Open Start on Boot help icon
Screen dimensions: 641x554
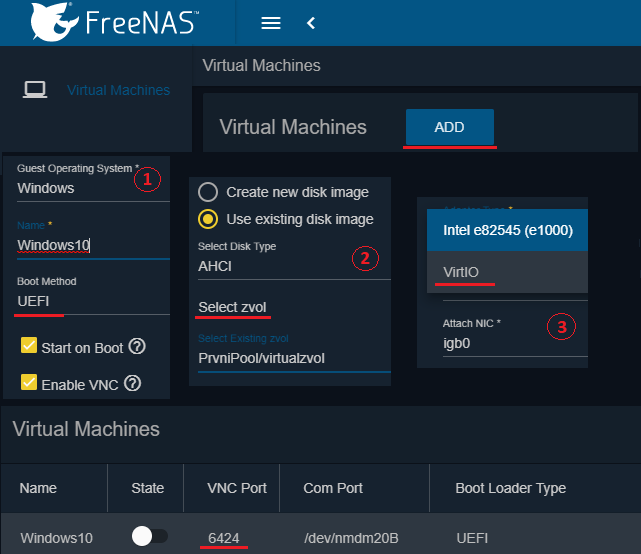pyautogui.click(x=137, y=347)
